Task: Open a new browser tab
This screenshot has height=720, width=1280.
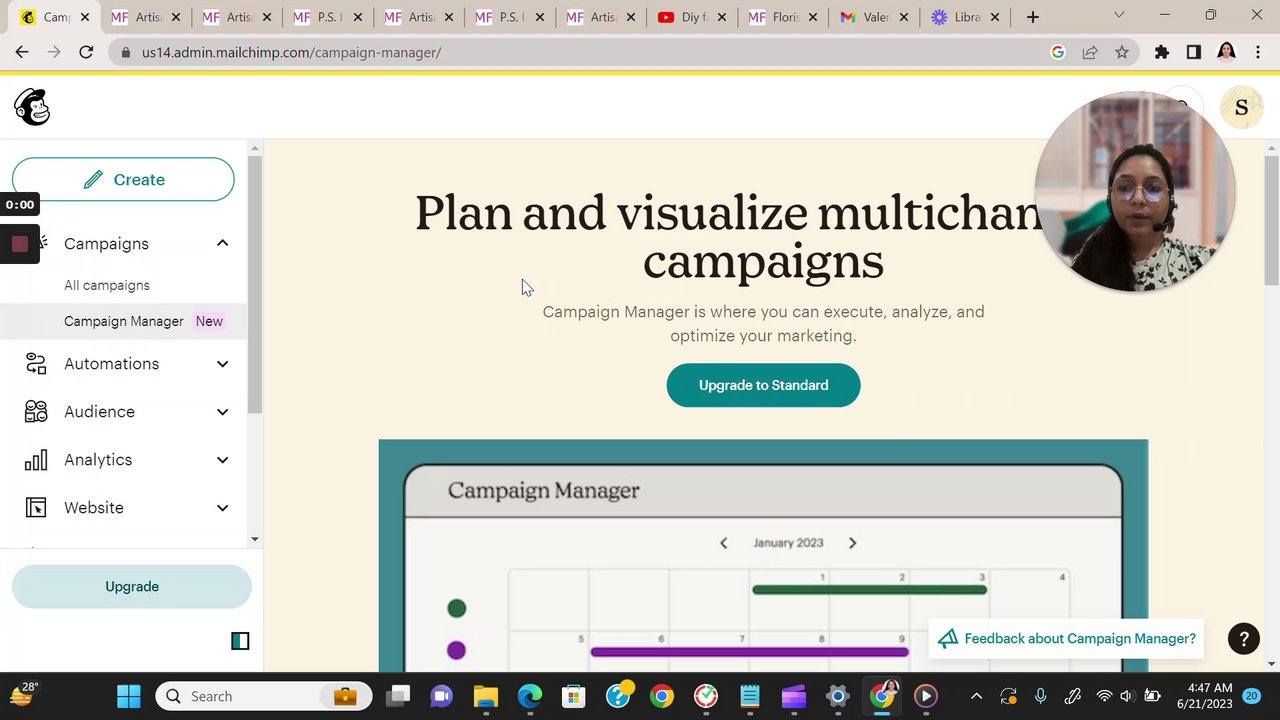Action: pos(1033,17)
